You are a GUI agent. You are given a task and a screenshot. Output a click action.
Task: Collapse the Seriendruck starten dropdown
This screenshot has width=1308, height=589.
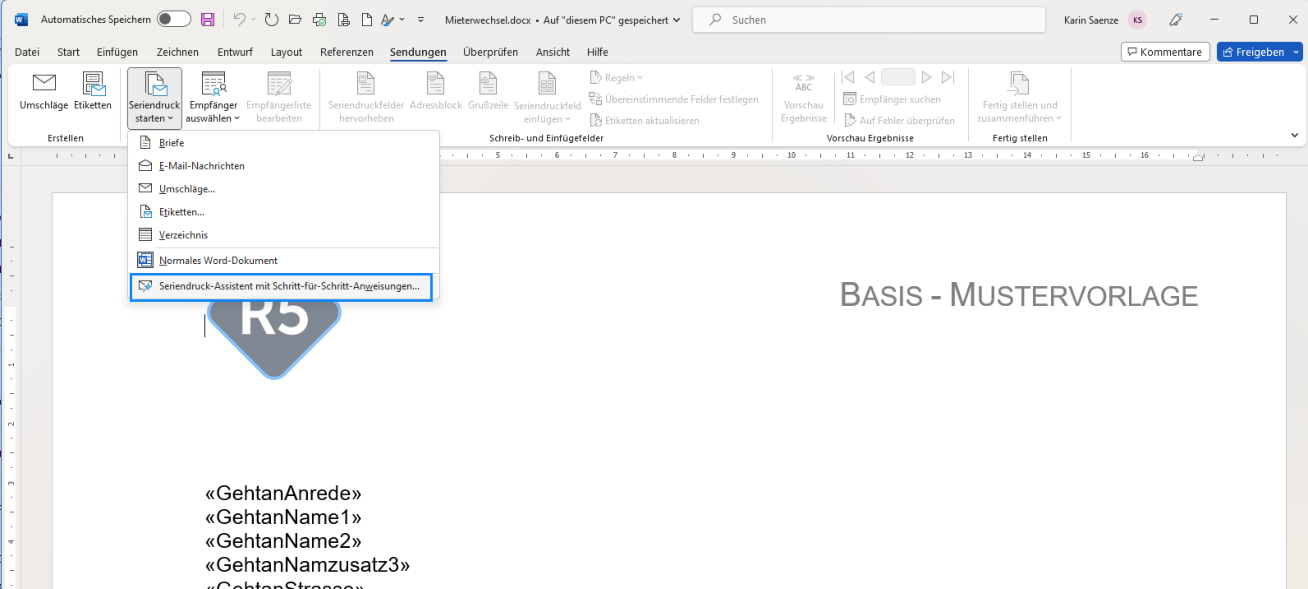154,97
